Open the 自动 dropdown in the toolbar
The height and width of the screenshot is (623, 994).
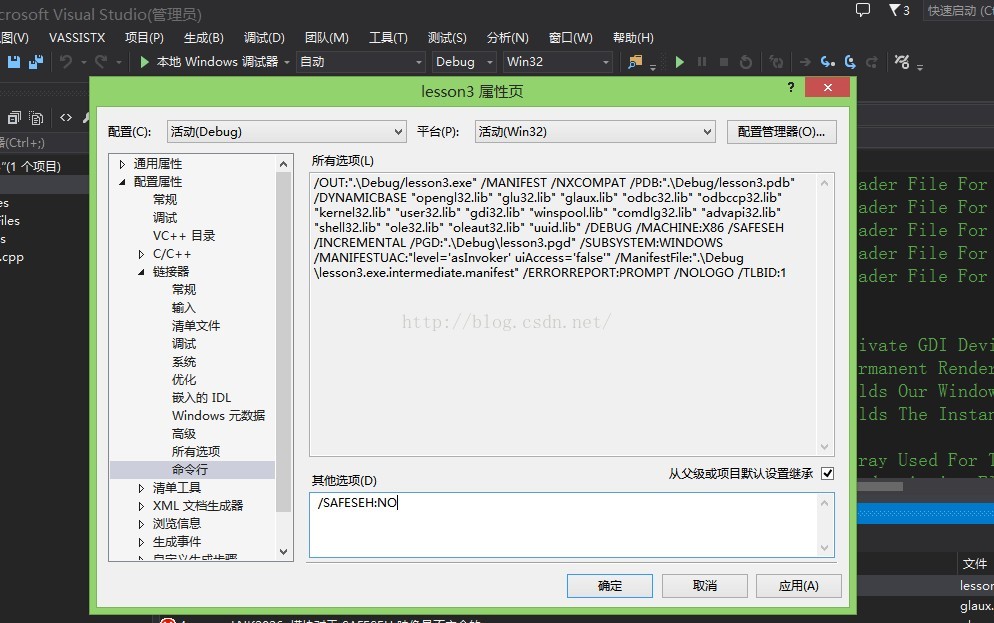360,61
